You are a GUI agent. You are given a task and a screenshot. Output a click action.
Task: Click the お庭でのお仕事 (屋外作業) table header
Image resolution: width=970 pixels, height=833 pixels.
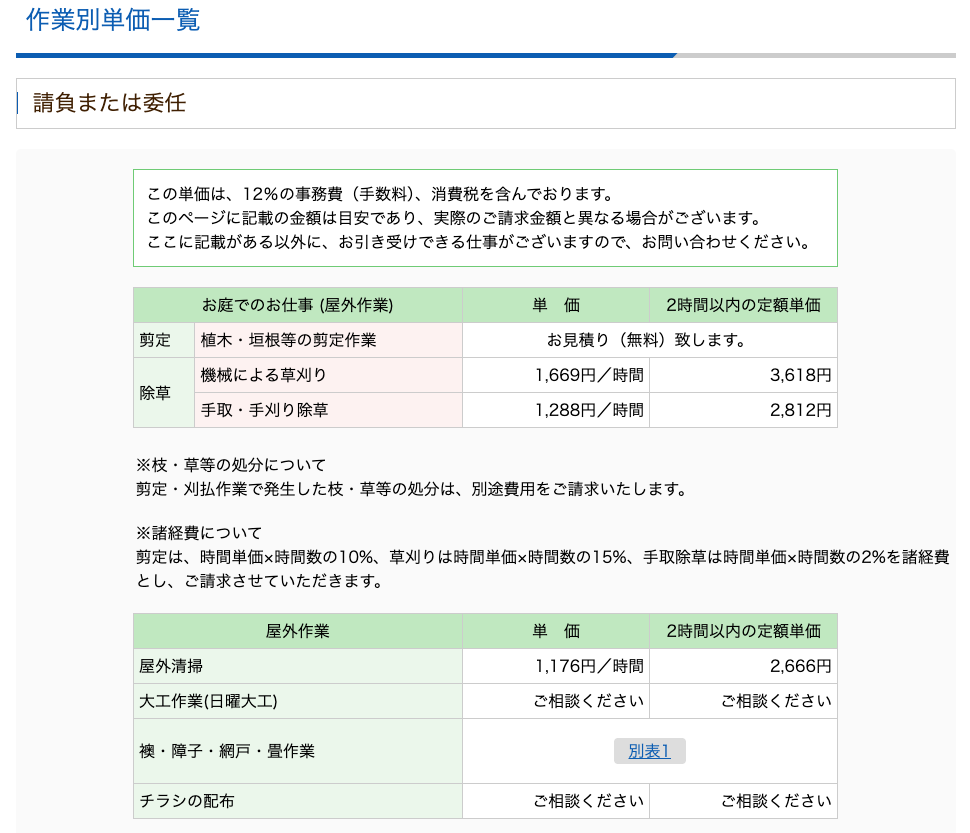297,305
